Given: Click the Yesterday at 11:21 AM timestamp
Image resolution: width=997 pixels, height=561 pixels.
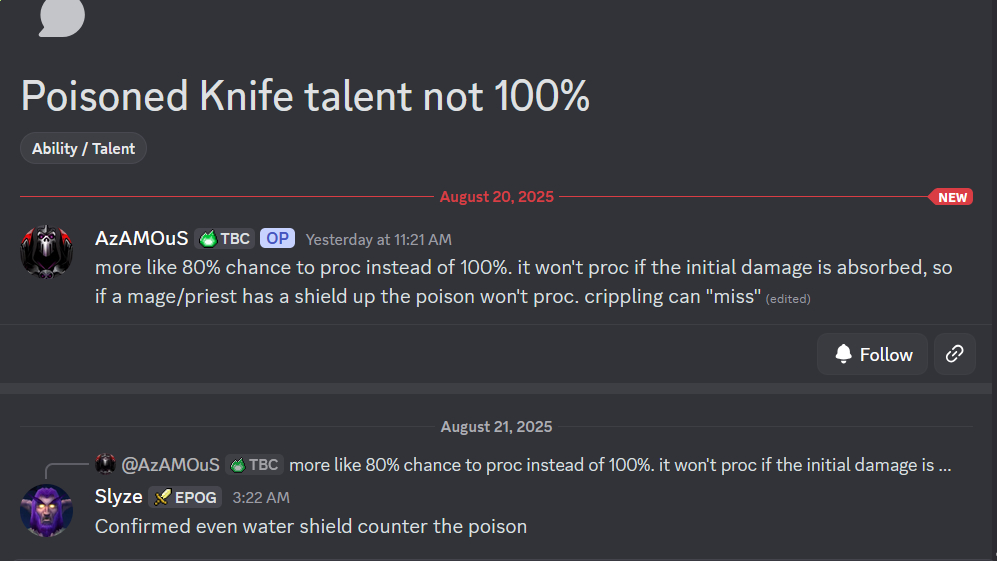Looking at the screenshot, I should [x=378, y=239].
